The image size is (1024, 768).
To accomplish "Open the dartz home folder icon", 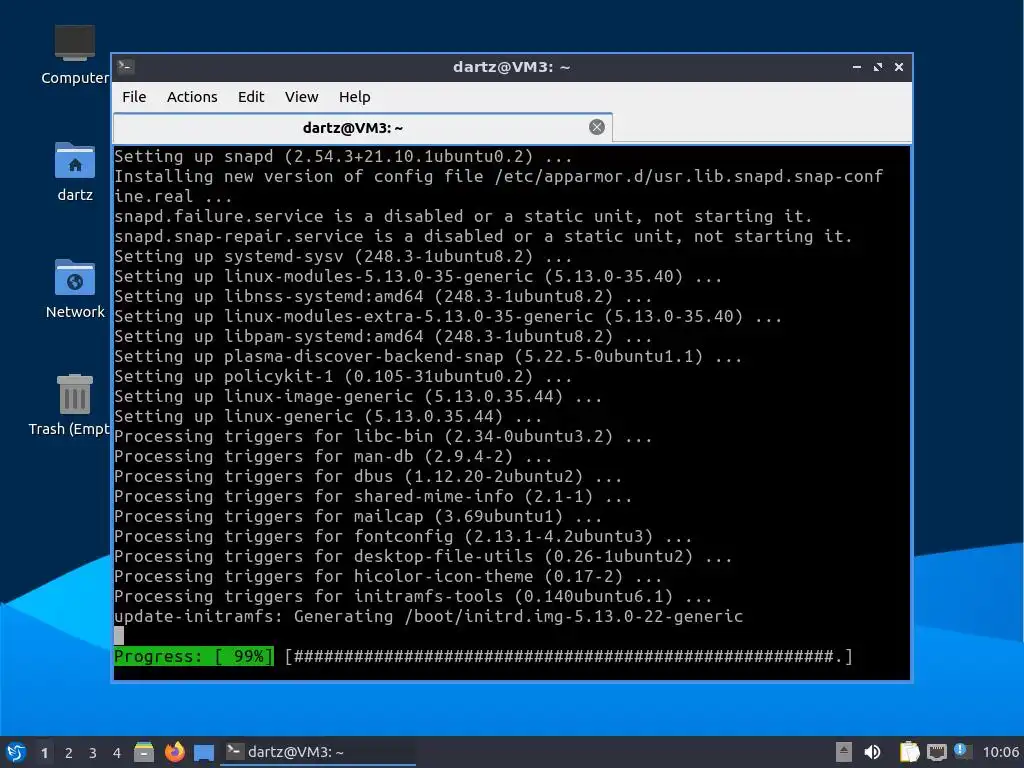I will click(74, 172).
